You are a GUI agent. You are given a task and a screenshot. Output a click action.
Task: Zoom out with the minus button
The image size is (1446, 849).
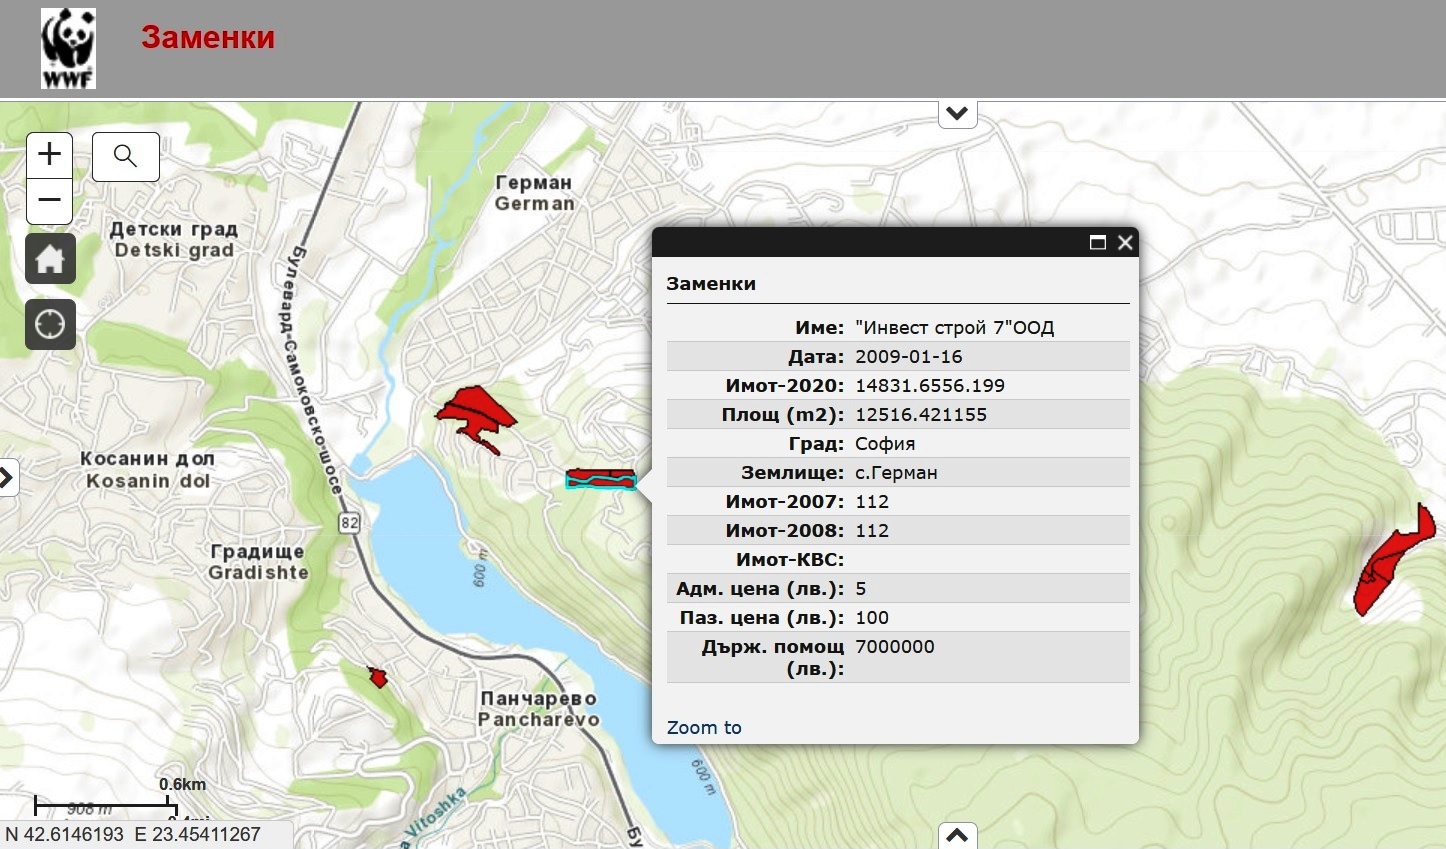pyautogui.click(x=49, y=201)
